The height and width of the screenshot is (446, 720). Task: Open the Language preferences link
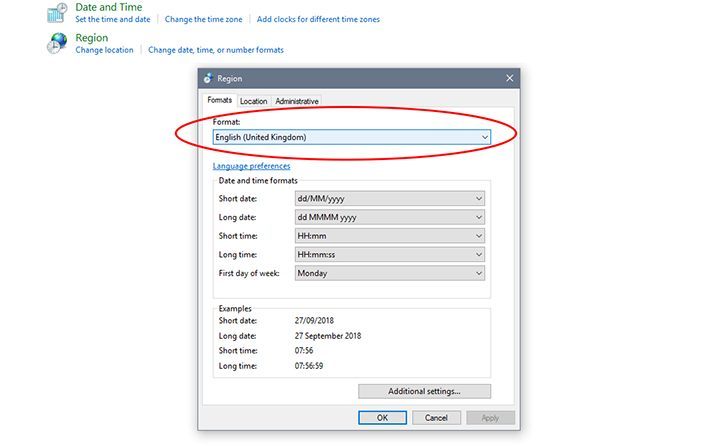[251, 166]
